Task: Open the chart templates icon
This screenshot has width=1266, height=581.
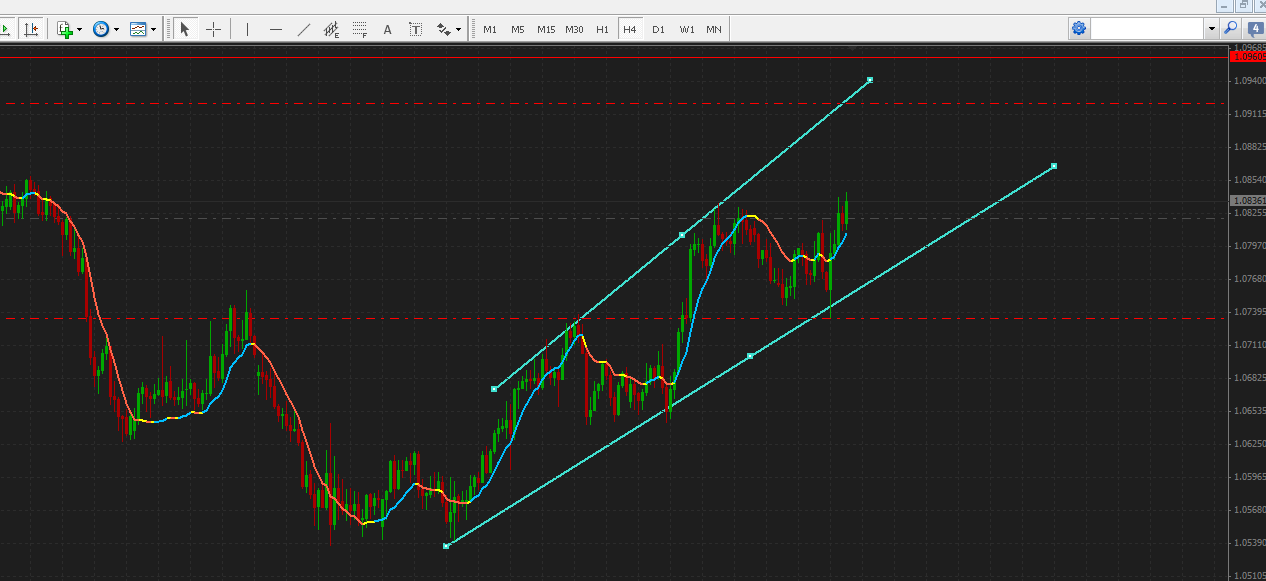Action: click(x=139, y=29)
